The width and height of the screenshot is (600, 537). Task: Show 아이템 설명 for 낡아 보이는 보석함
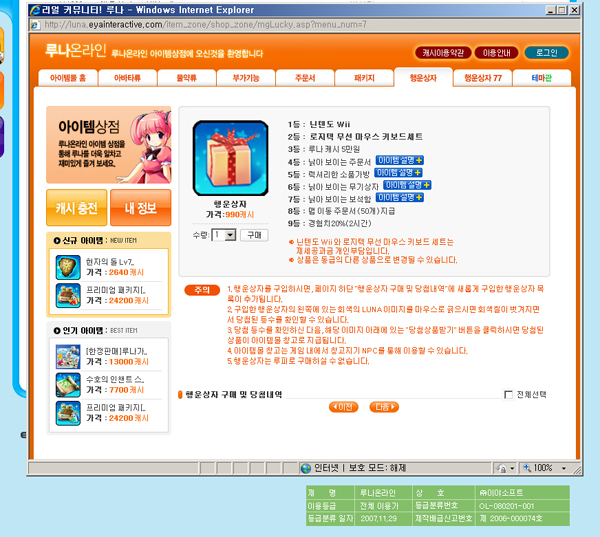pos(400,197)
